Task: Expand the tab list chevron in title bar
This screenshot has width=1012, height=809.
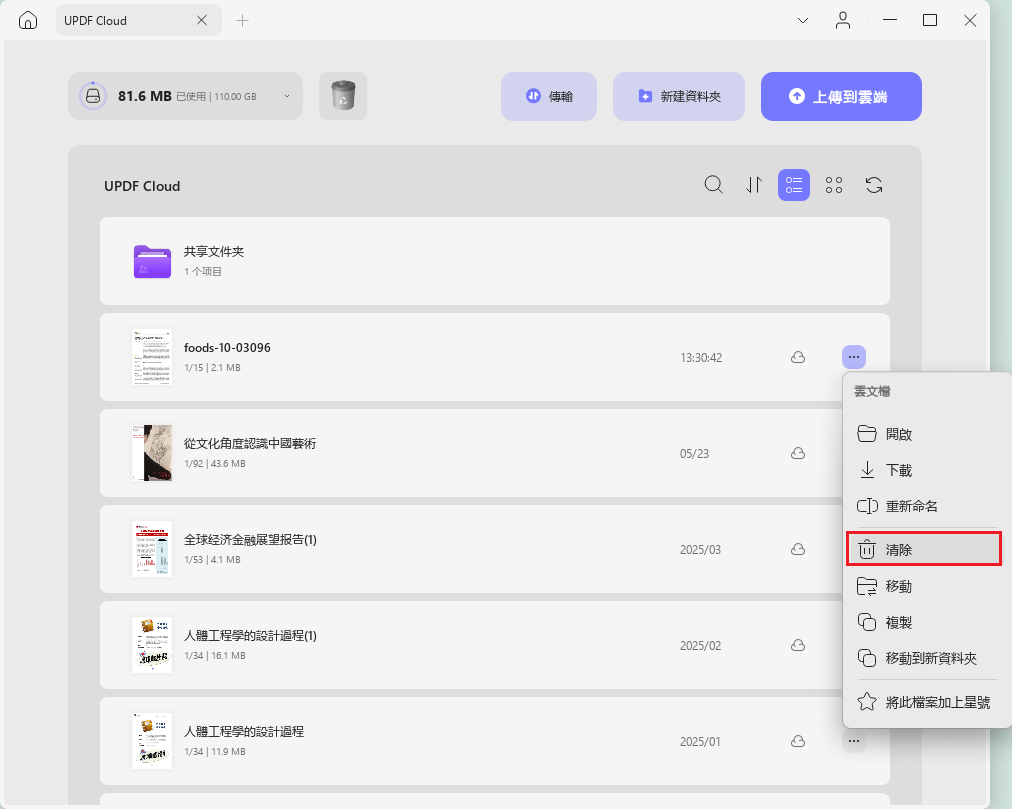Action: (x=803, y=21)
